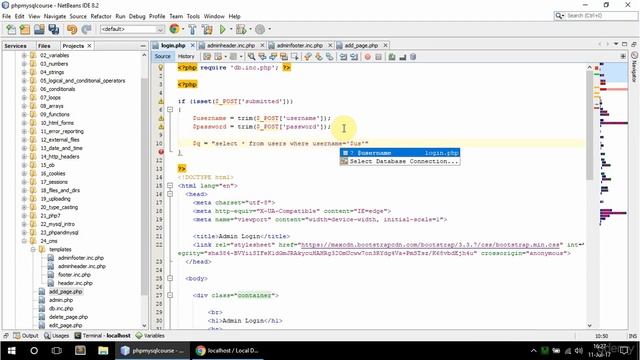Choose Select Database Connection... suggestion

point(400,161)
